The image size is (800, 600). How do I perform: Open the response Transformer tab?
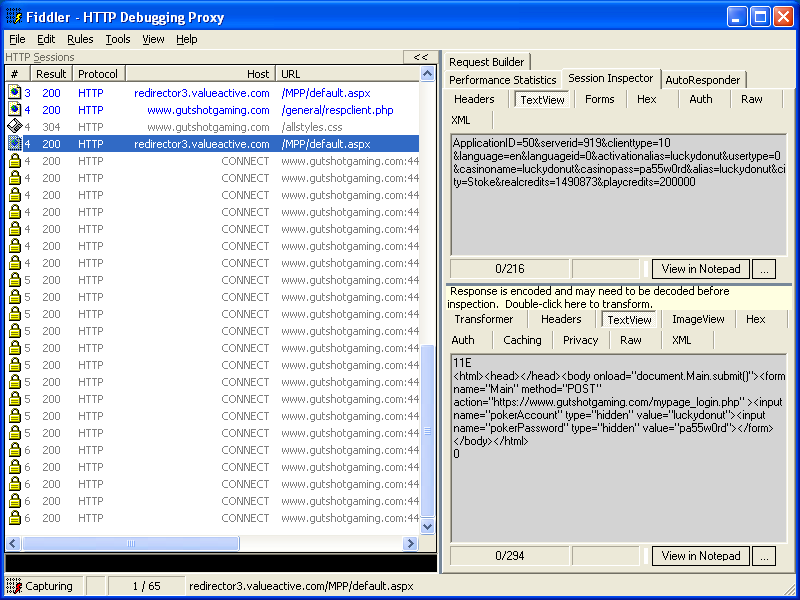[484, 319]
